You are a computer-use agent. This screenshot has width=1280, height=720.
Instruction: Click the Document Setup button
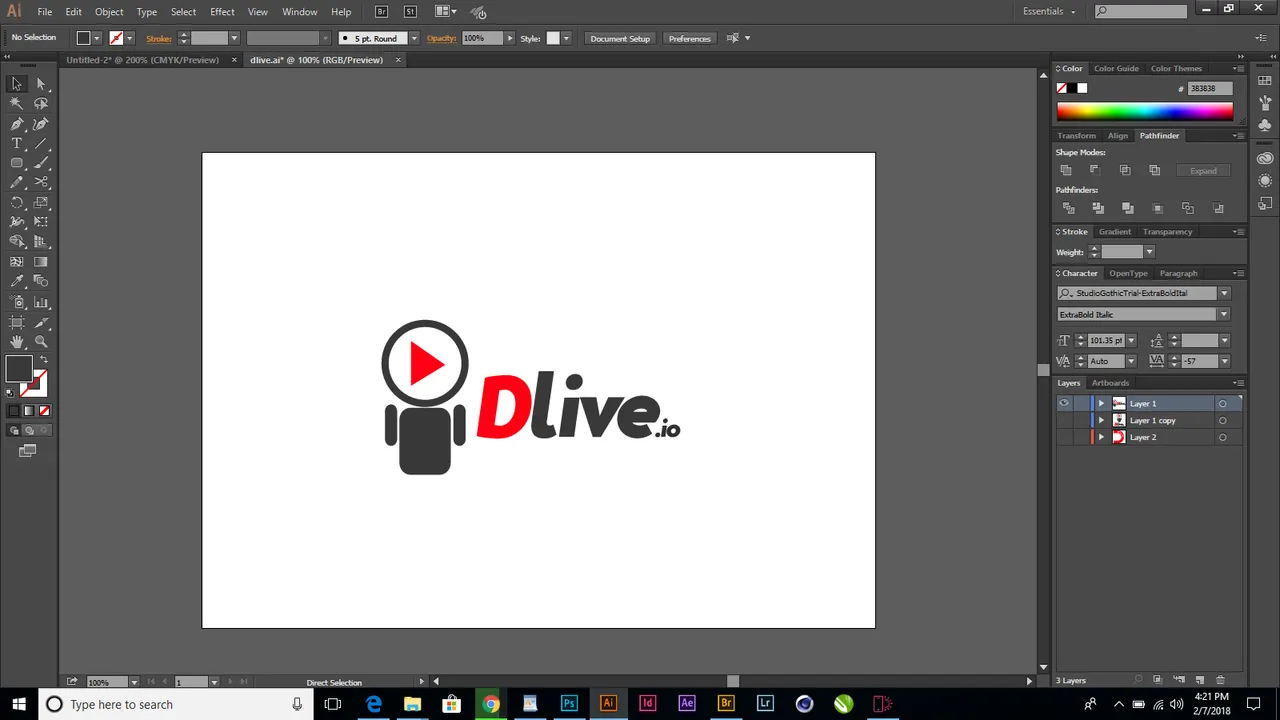coord(620,38)
